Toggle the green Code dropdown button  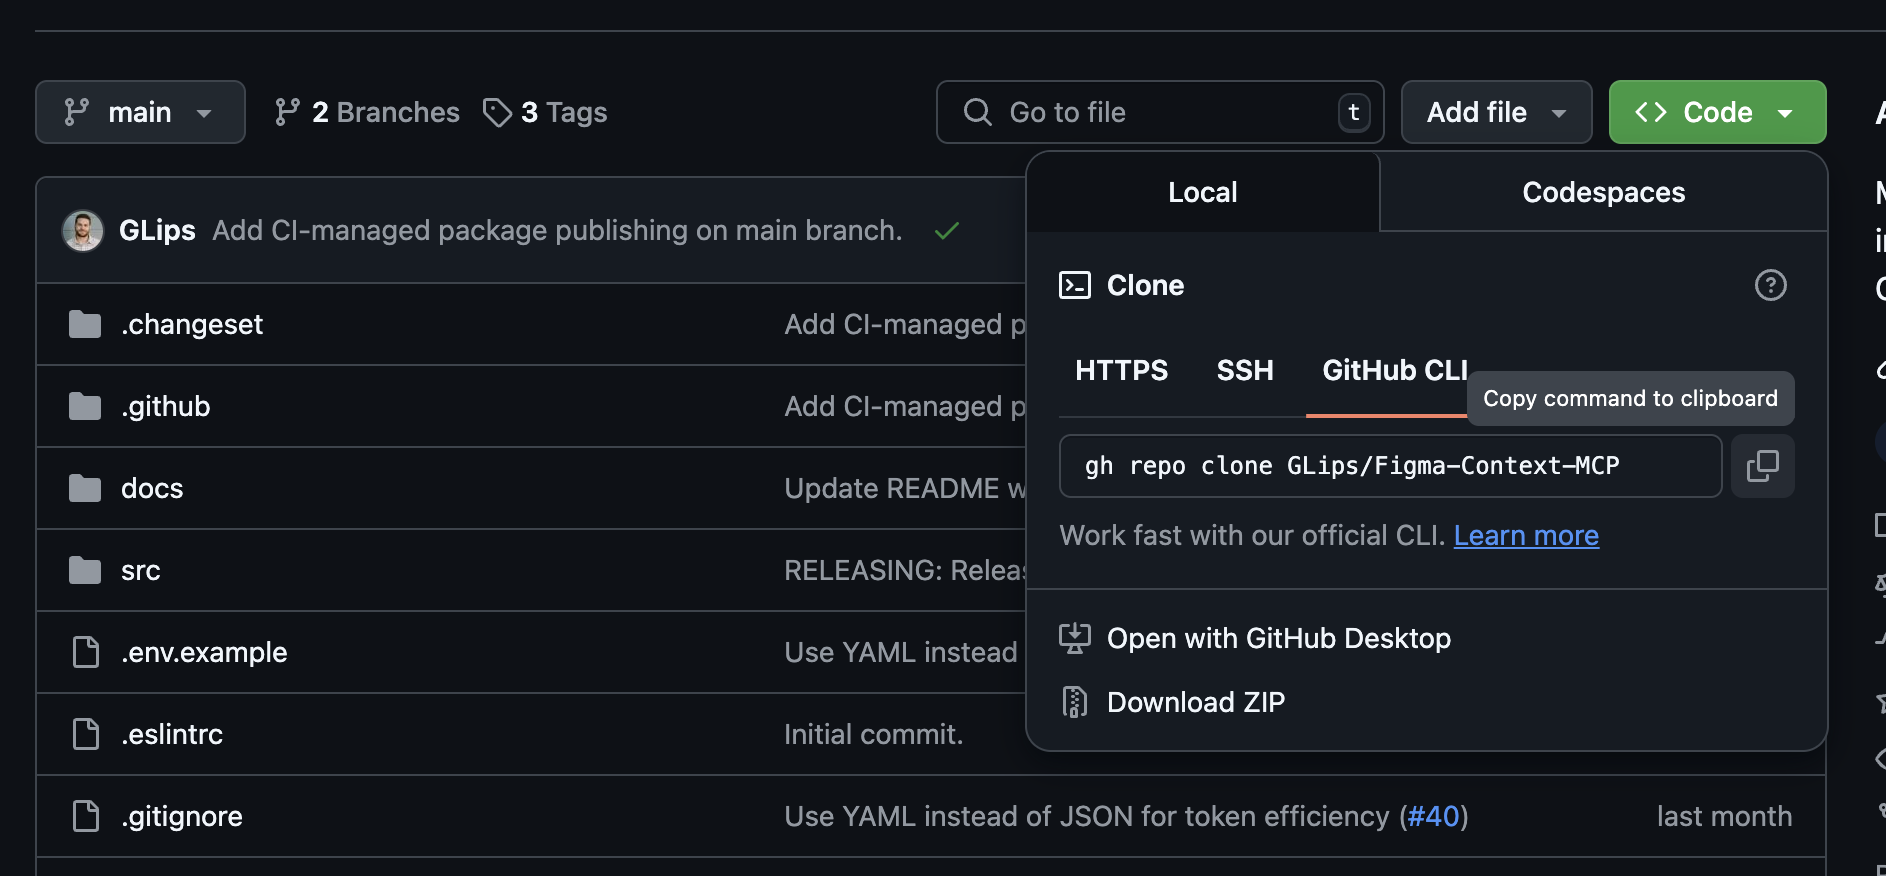pos(1716,112)
